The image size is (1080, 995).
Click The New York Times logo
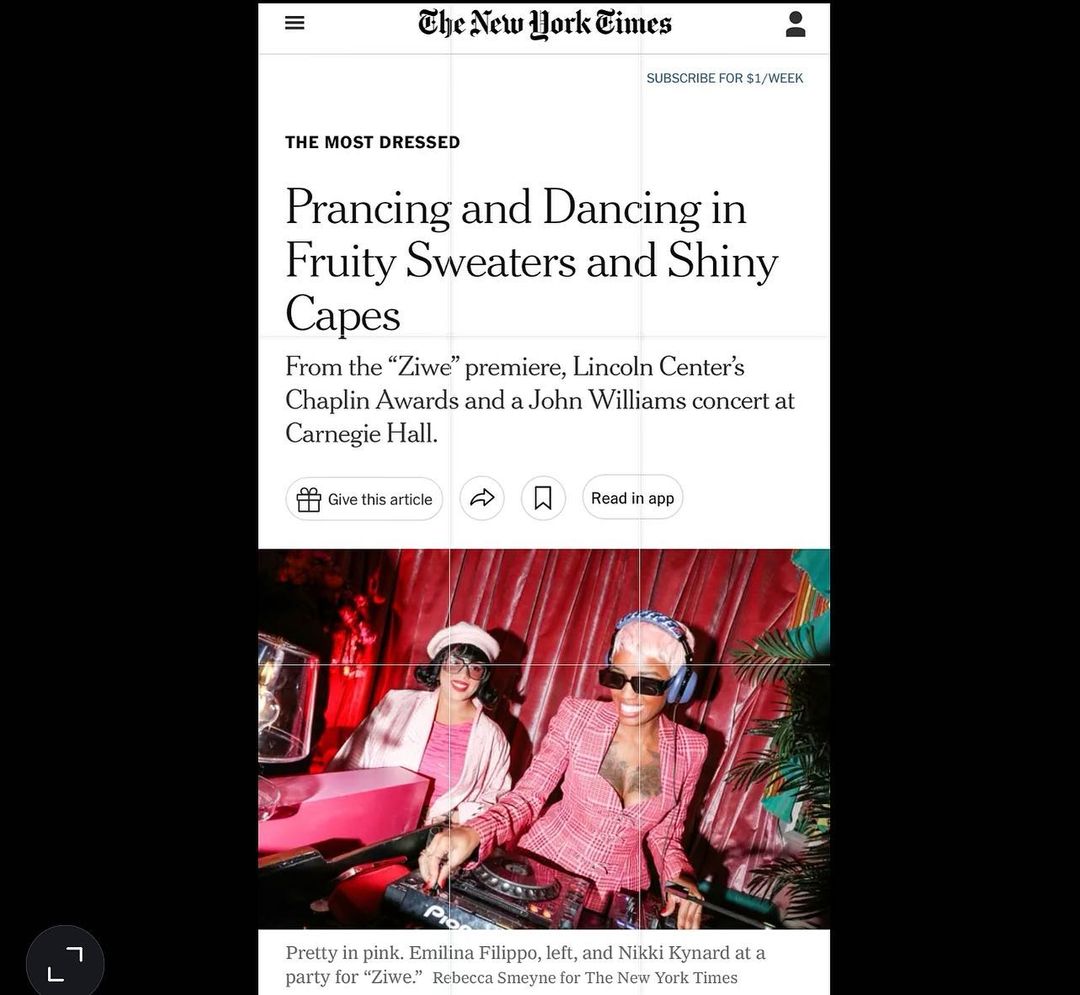click(544, 24)
